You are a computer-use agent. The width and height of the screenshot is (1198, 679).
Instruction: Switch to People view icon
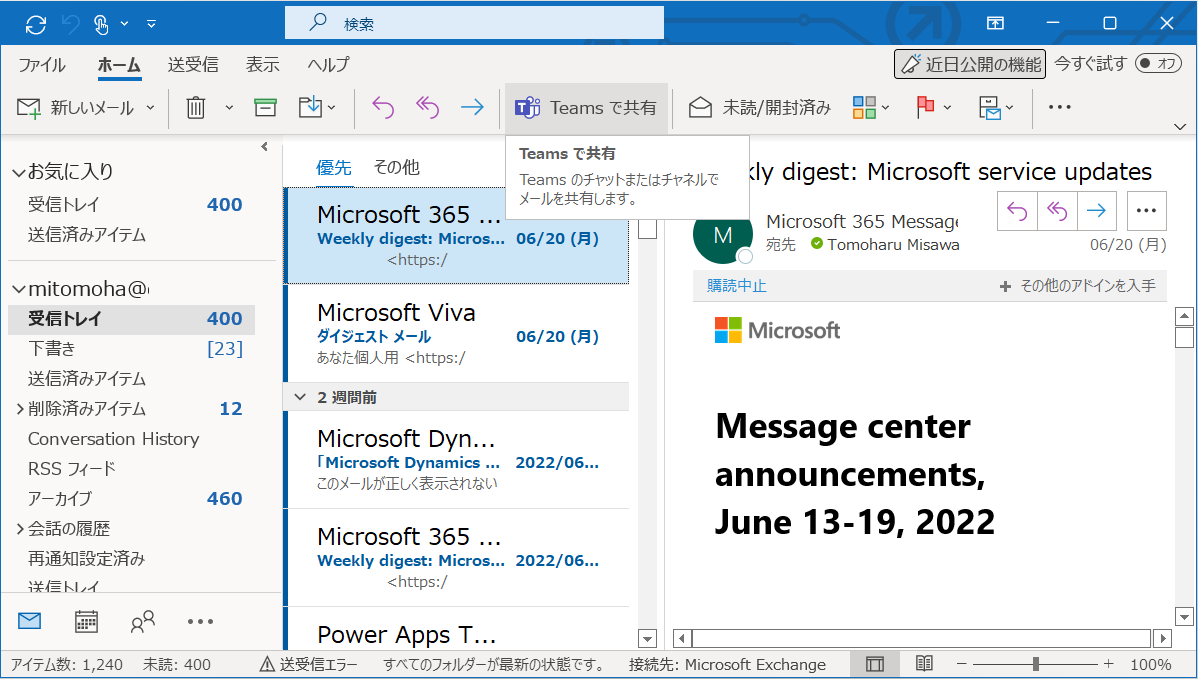142,622
